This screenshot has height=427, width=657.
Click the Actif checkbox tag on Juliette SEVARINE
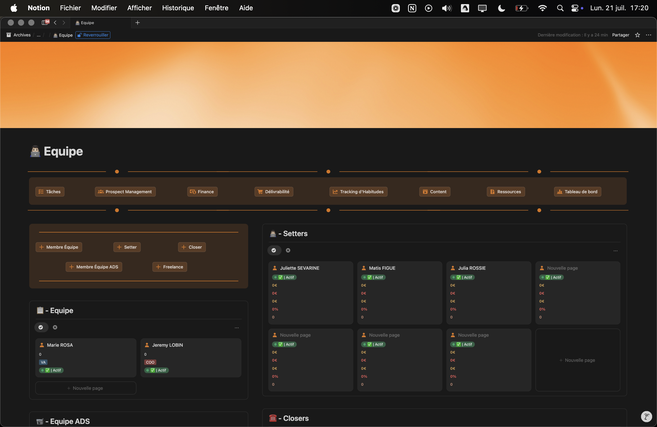[x=285, y=277]
